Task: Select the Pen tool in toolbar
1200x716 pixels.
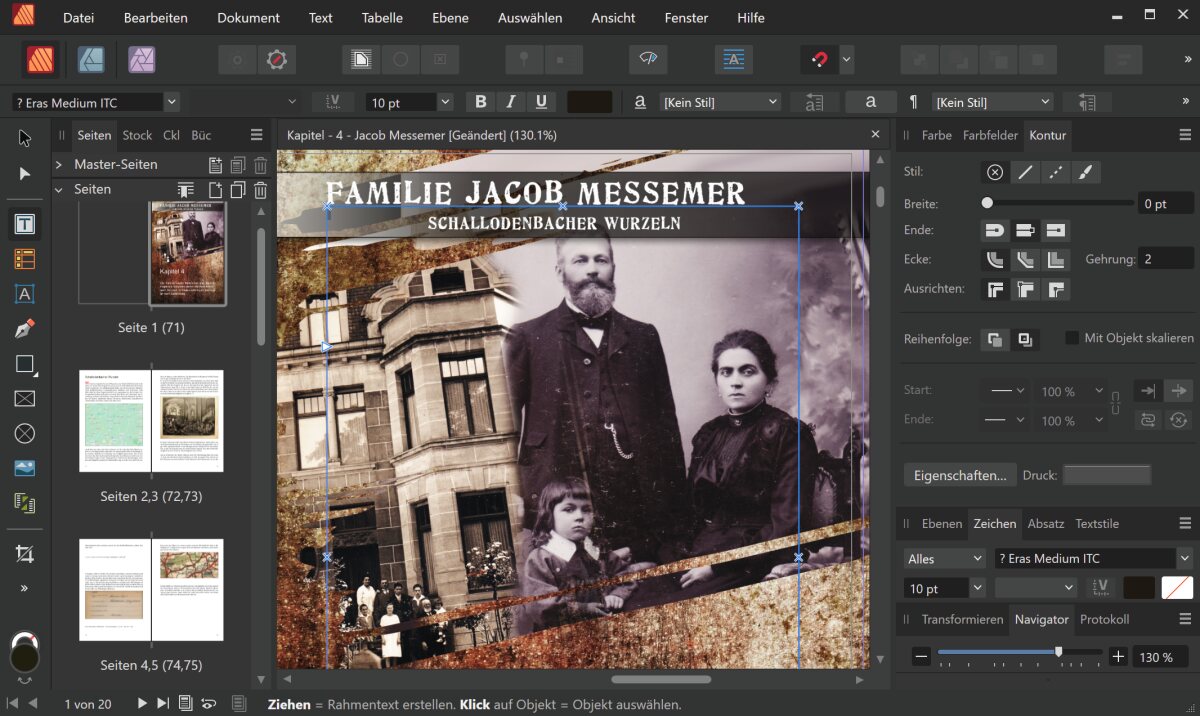Action: pyautogui.click(x=25, y=329)
